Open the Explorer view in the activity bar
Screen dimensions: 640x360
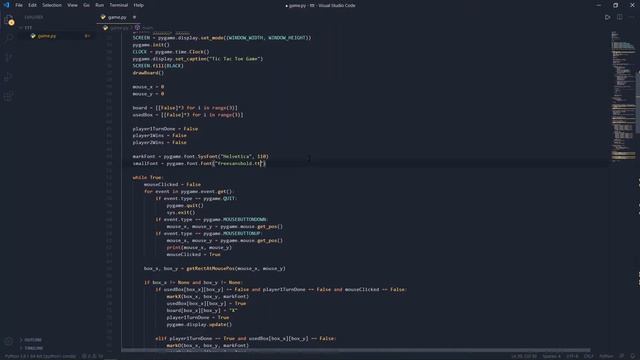tap(9, 20)
